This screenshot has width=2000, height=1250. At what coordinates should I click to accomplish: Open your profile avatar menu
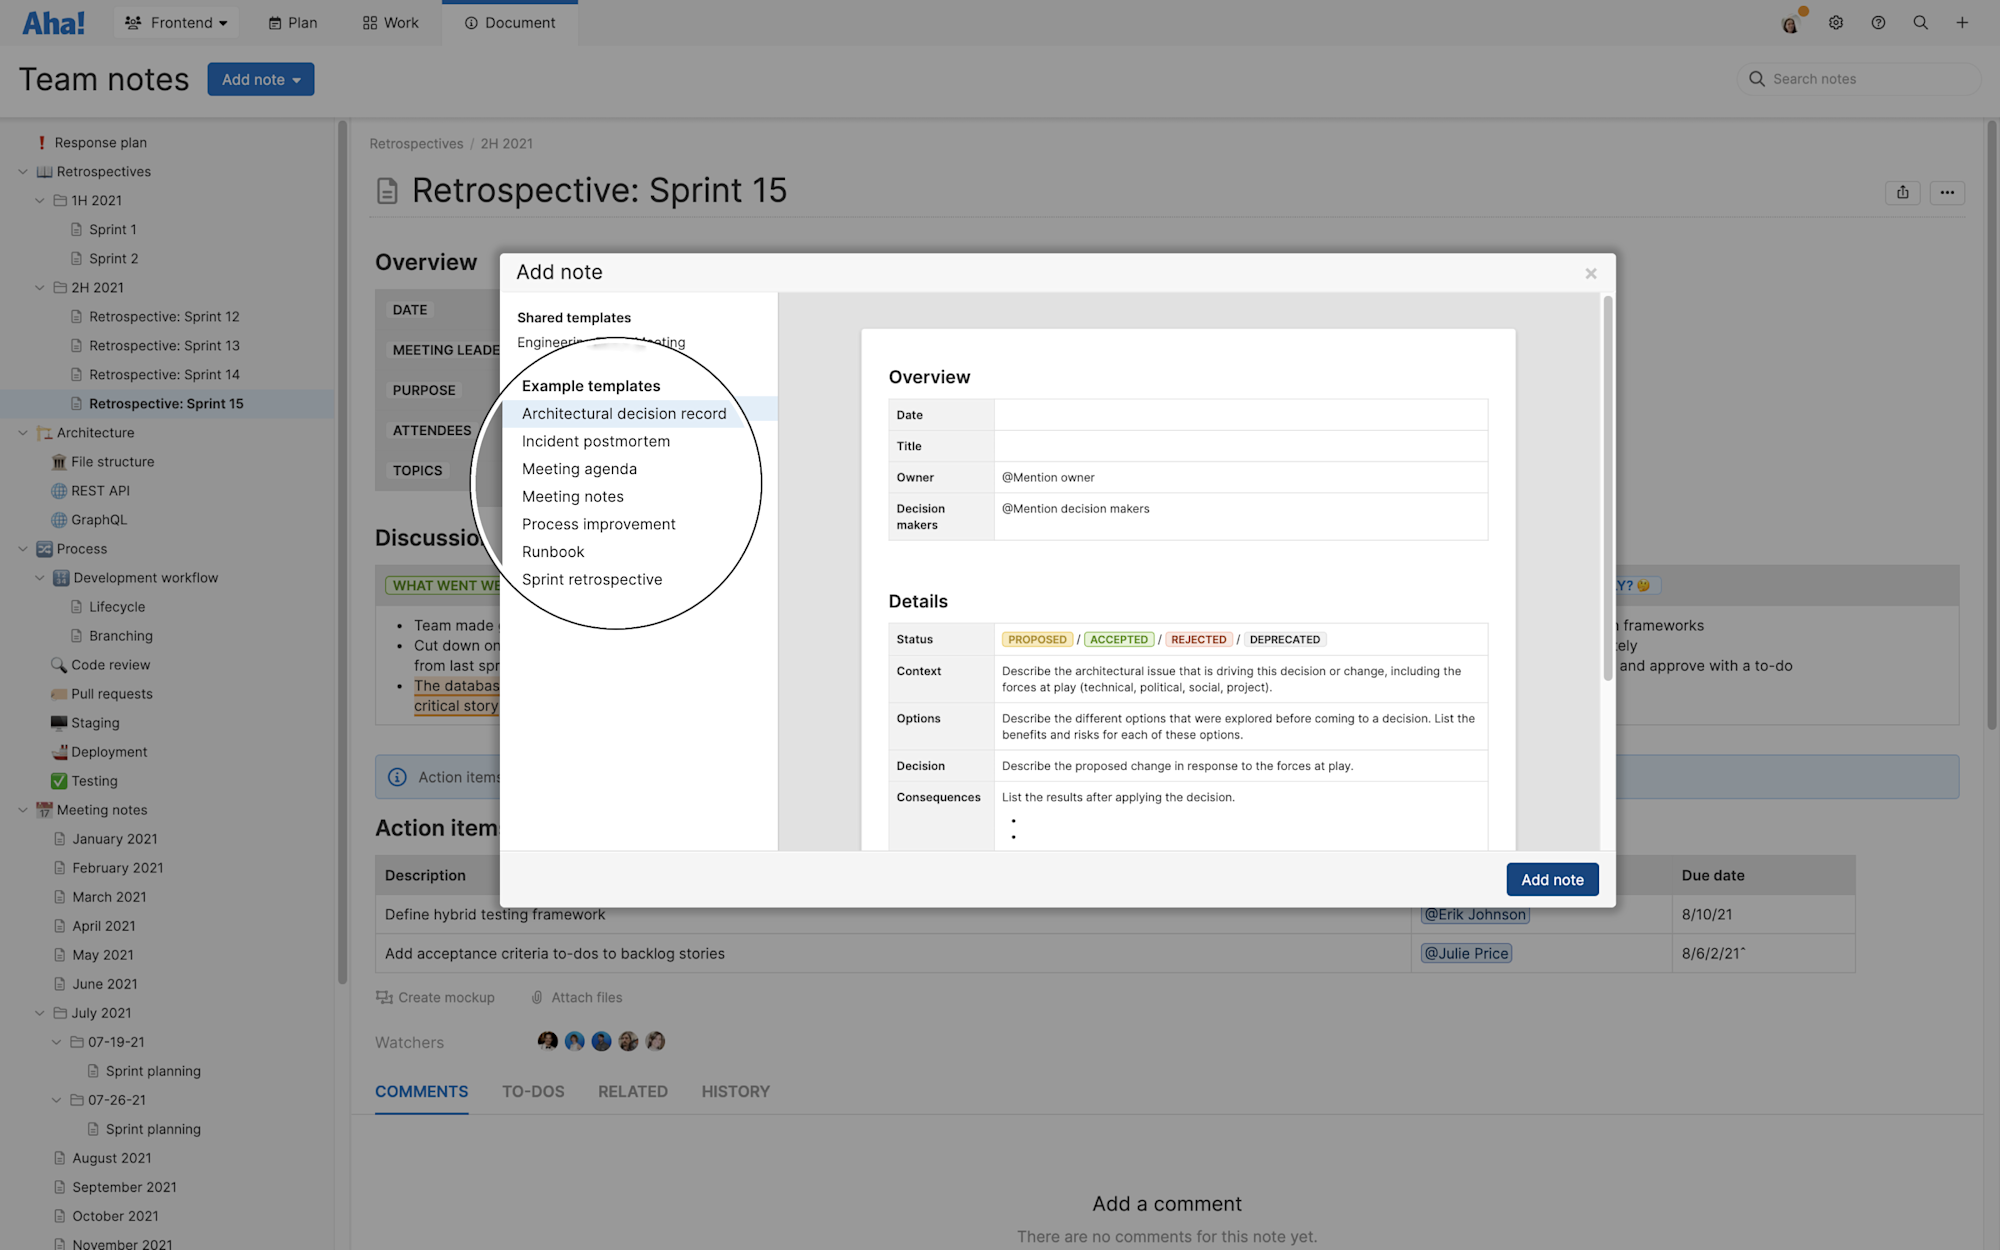[1790, 22]
